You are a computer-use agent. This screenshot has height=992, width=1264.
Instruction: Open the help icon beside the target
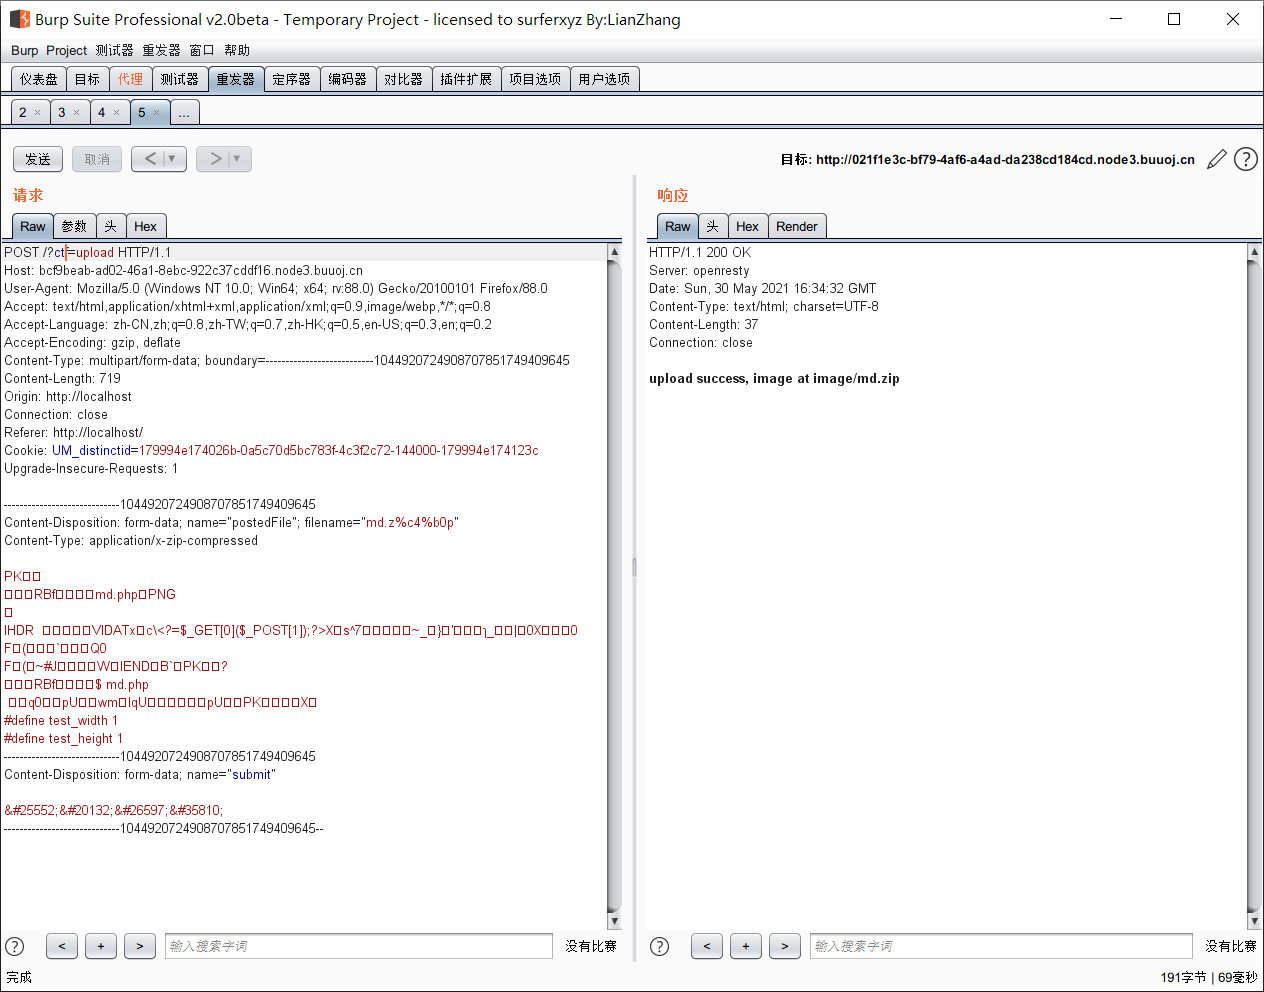pos(1246,159)
